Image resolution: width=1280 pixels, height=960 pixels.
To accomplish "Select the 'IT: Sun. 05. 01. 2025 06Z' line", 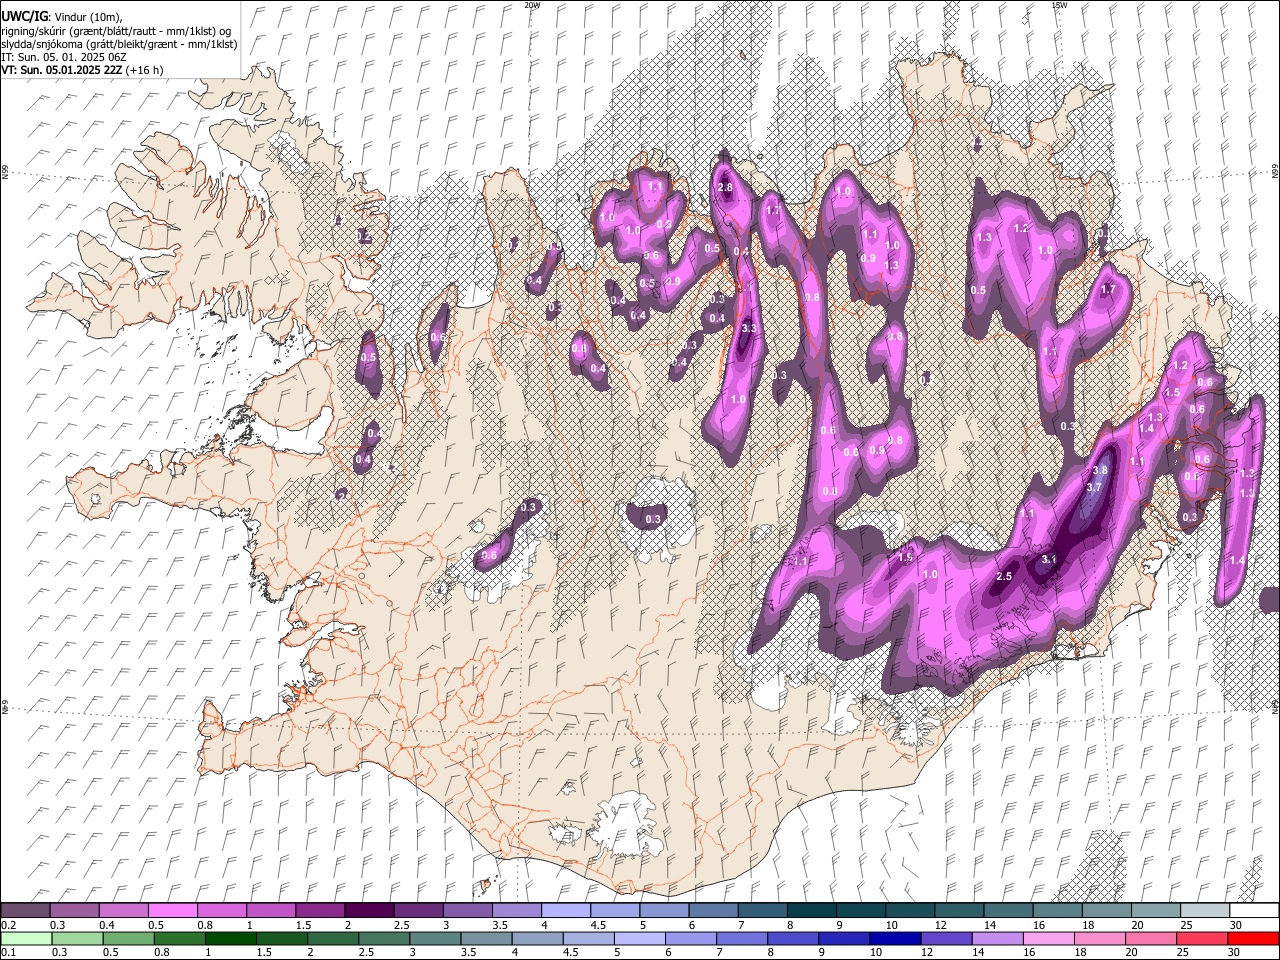I will pos(64,57).
